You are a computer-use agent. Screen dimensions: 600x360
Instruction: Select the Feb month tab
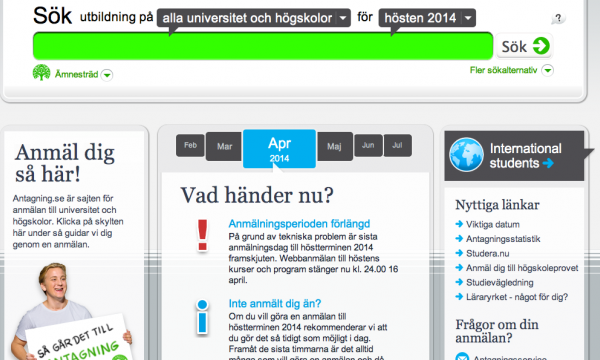point(190,145)
